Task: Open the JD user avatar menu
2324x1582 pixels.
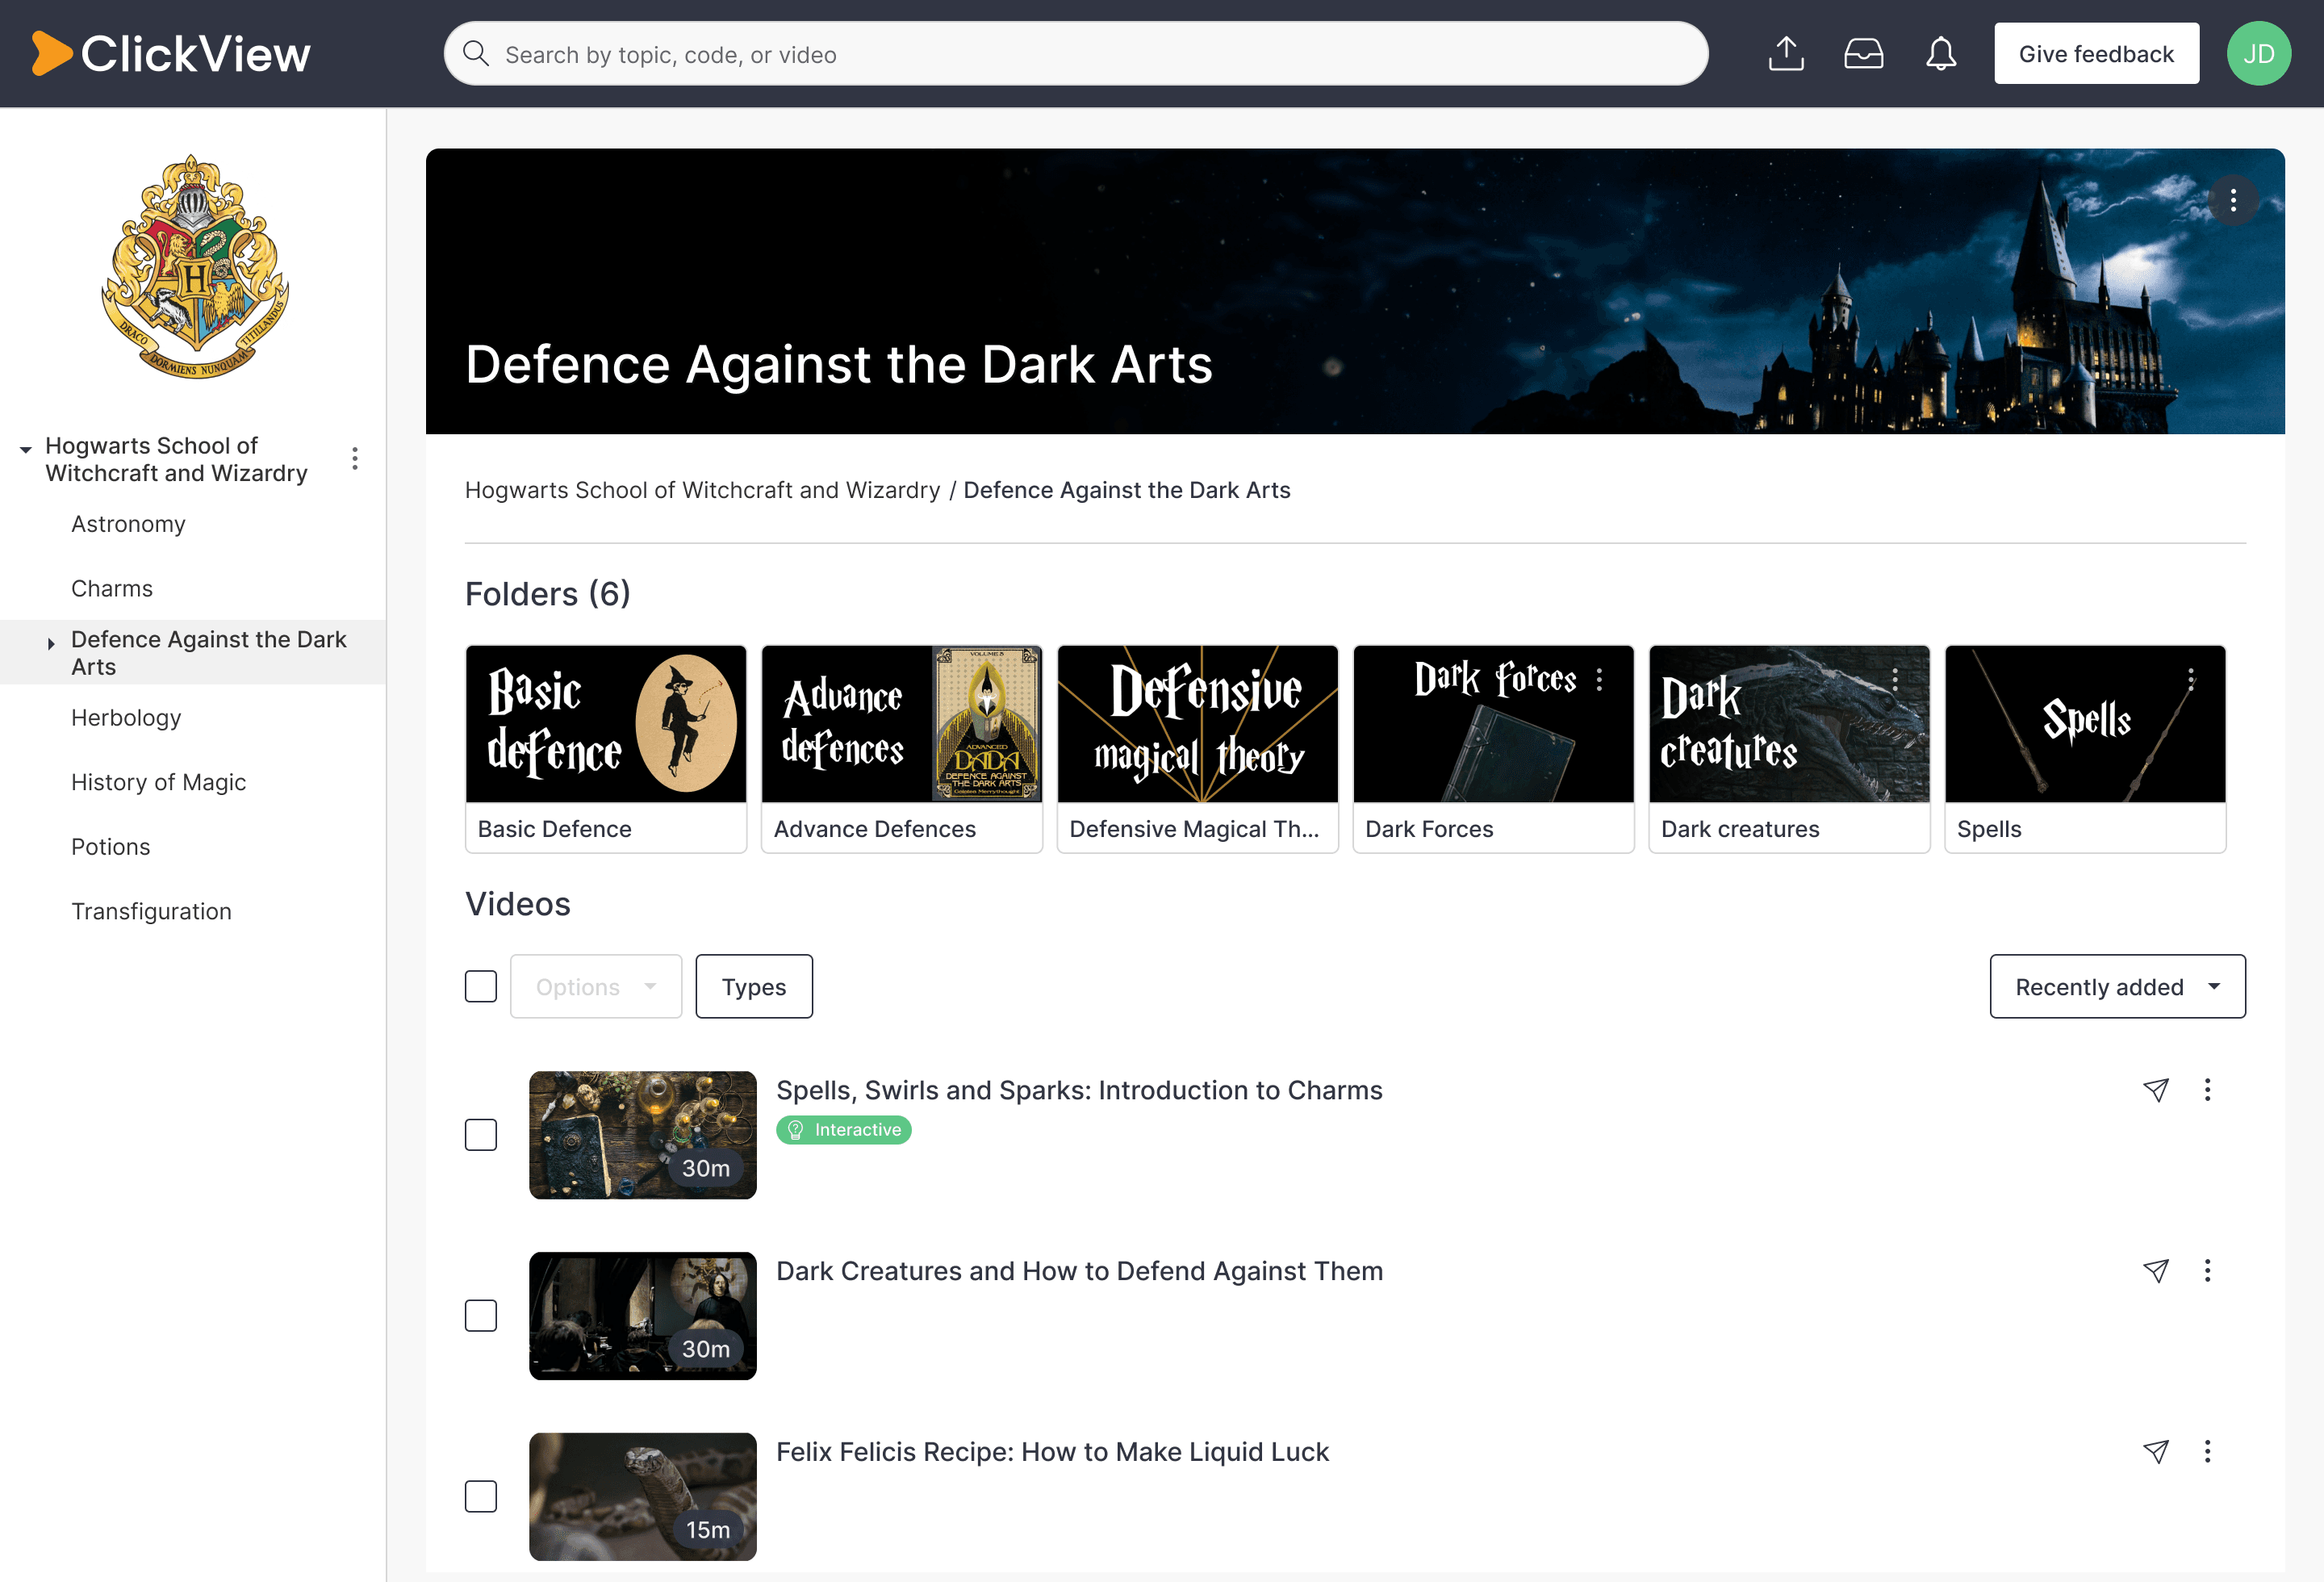Action: coord(2259,54)
